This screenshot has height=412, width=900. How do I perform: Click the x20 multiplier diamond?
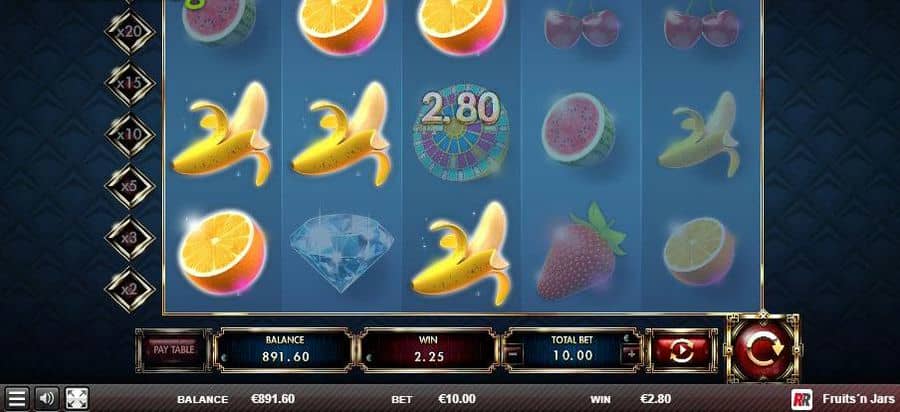coord(130,32)
